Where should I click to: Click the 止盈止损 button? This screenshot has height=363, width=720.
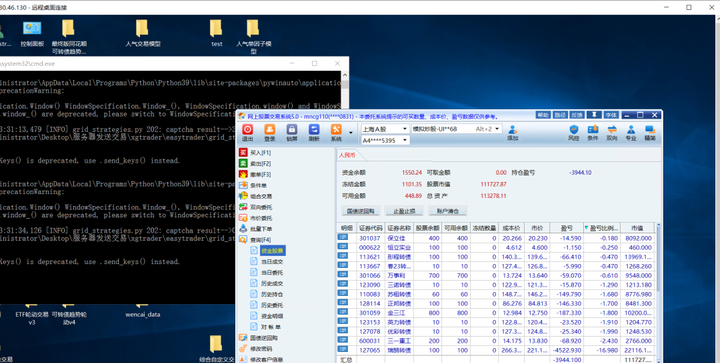pyautogui.click(x=404, y=211)
